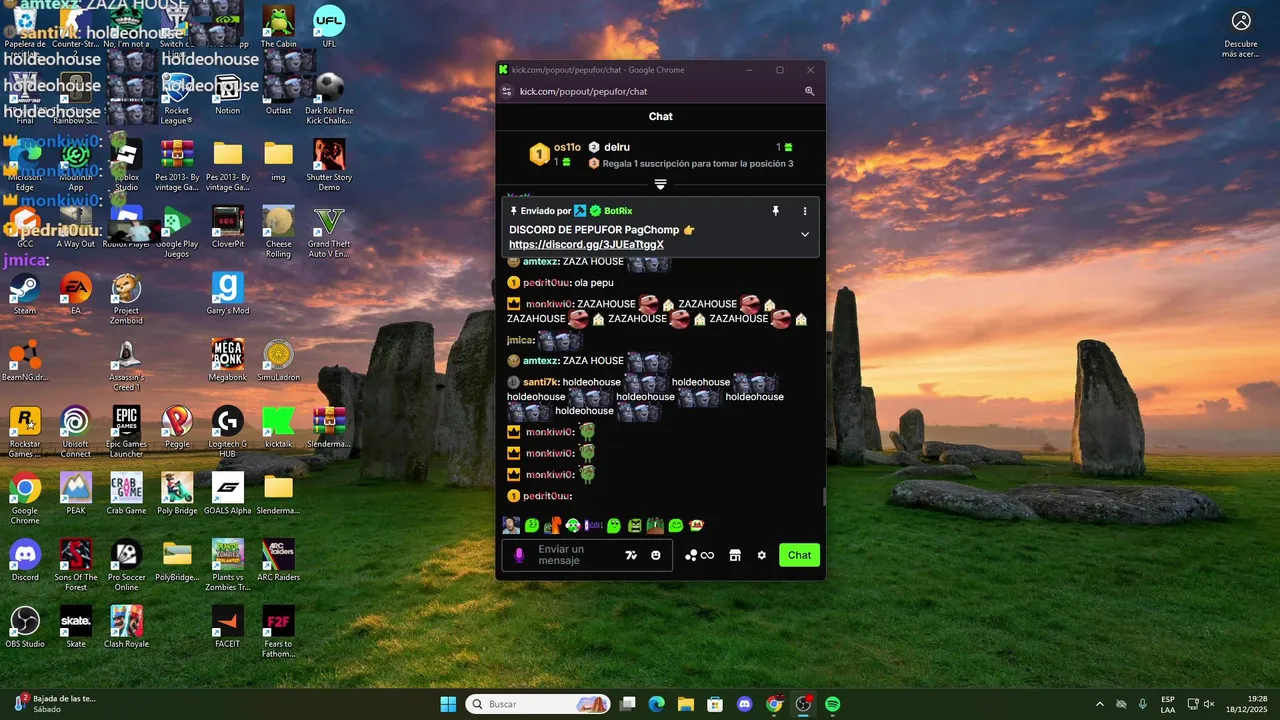1280x720 pixels.
Task: Click 'Regala 1 suscripción' position 3 text
Action: pyautogui.click(x=698, y=164)
